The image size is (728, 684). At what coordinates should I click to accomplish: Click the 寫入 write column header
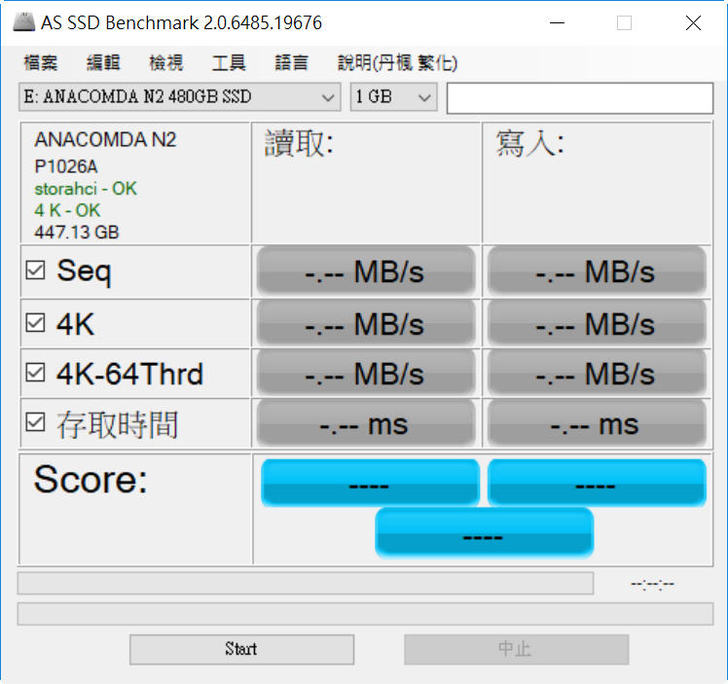530,143
